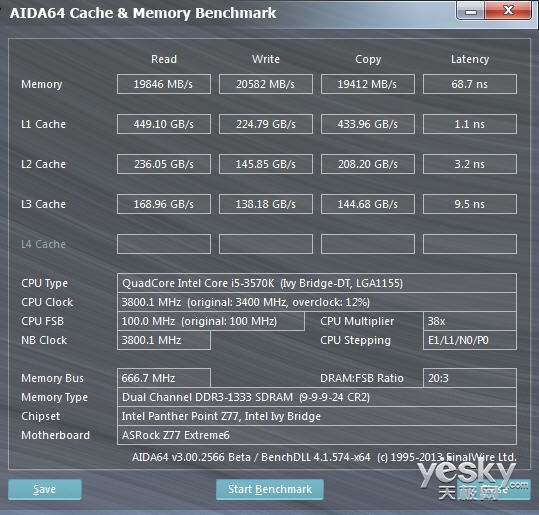Click the window title AIDA64 Cache & Memory Benchmark

coord(143,13)
